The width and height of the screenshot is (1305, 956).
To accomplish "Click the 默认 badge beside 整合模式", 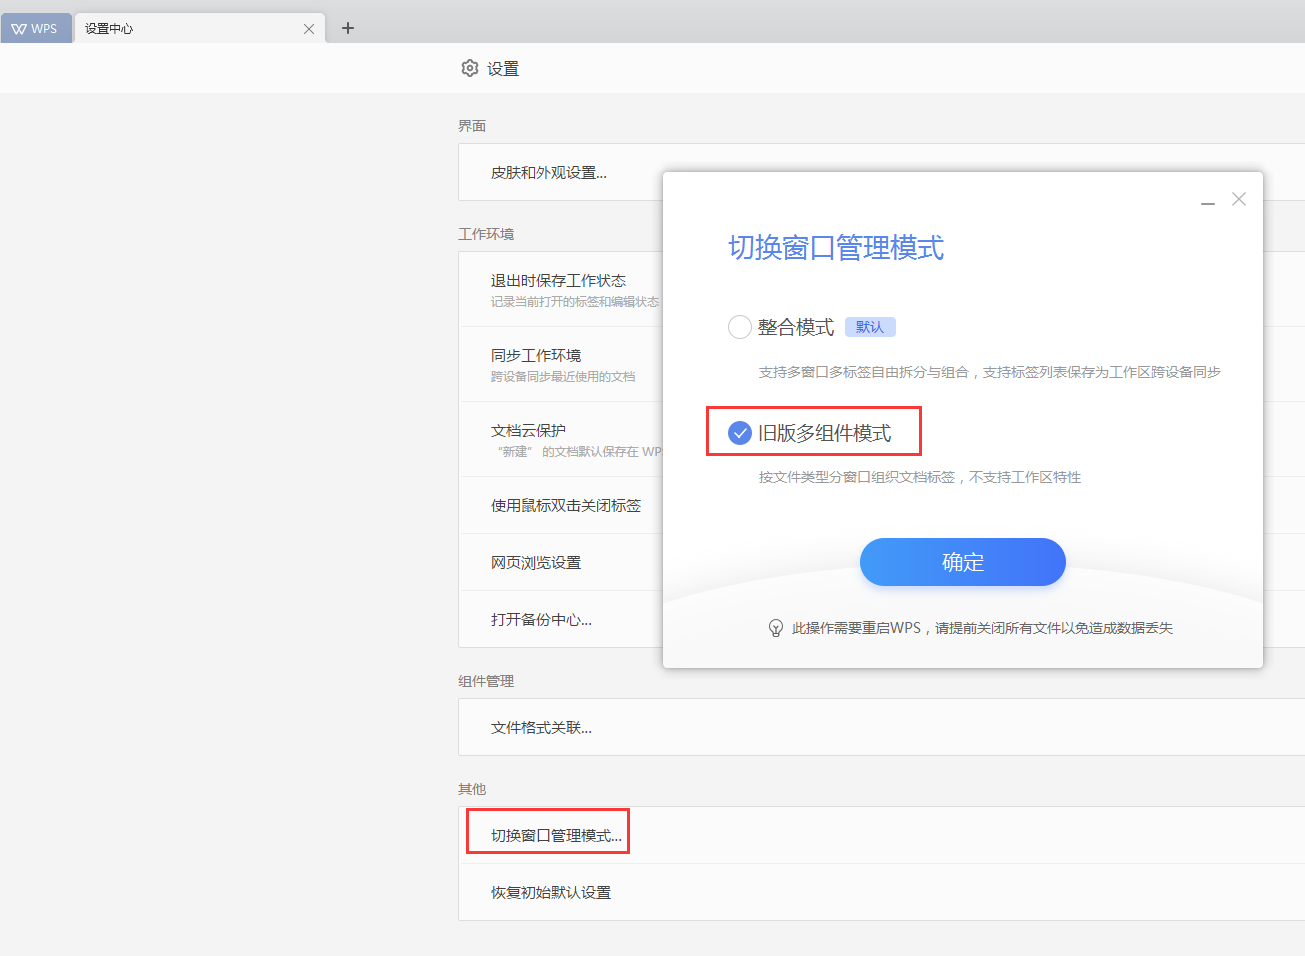I will tap(870, 327).
